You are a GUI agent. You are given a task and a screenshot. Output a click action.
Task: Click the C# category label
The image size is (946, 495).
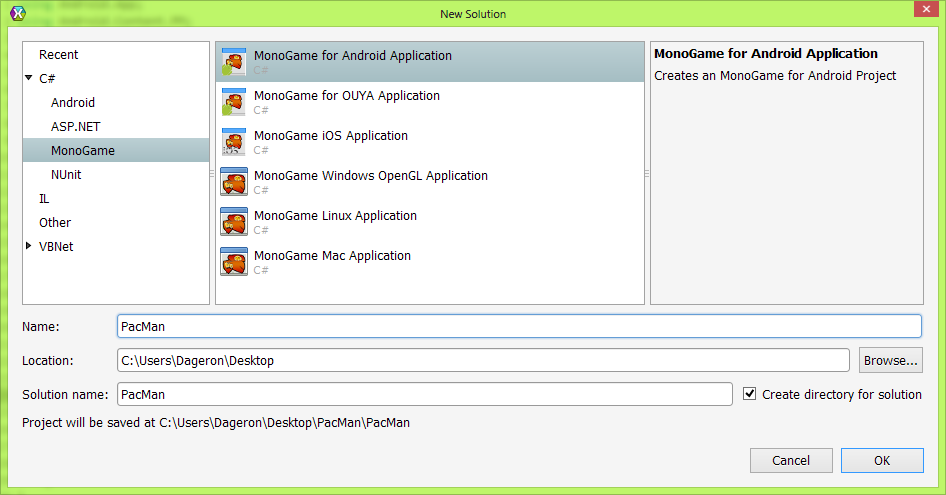pos(47,78)
